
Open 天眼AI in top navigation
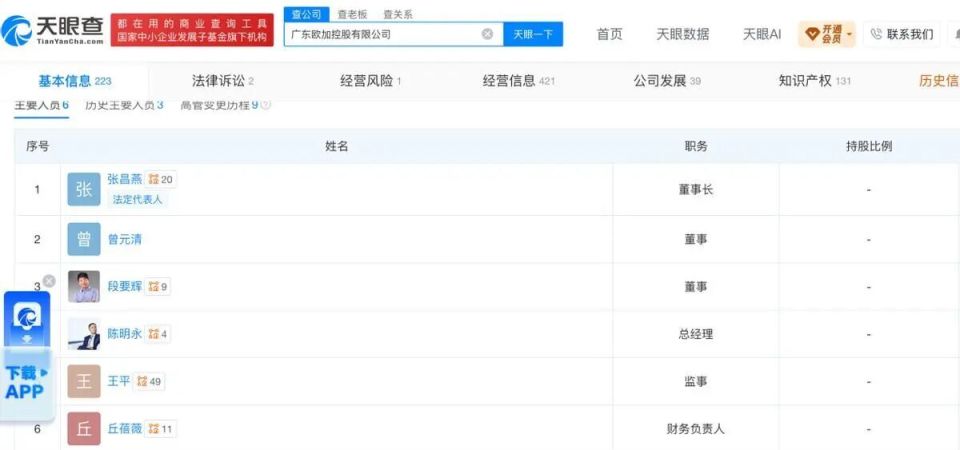point(762,34)
